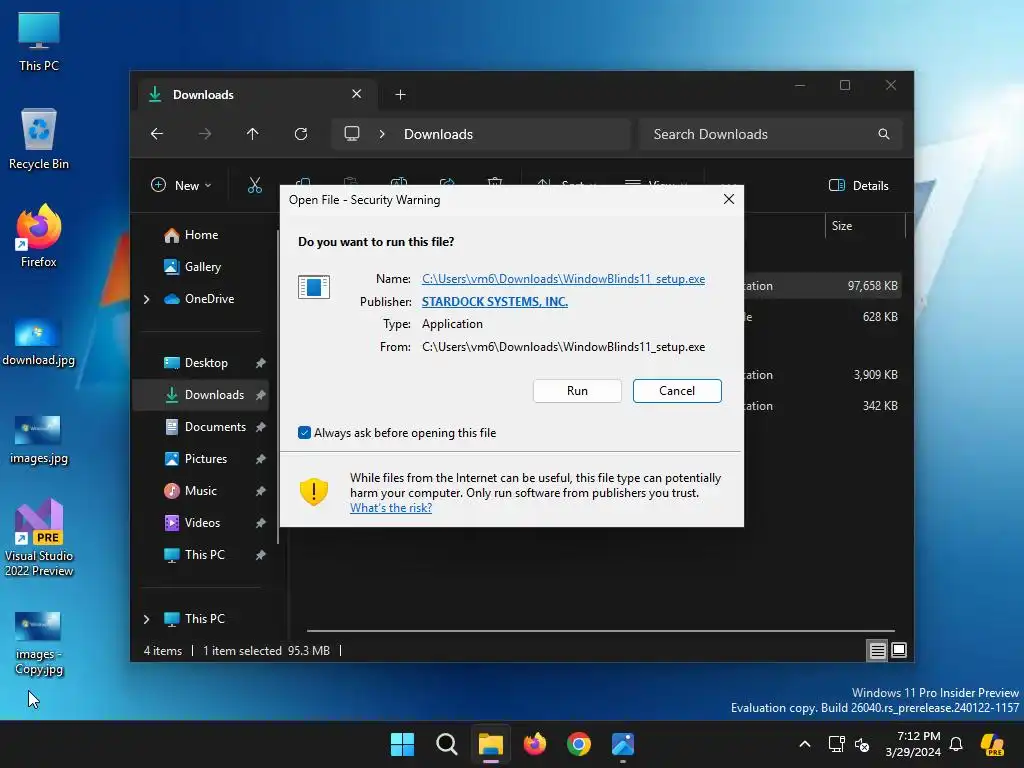Click the chevron before Downloads in address bar
1024x768 pixels.
(382, 134)
